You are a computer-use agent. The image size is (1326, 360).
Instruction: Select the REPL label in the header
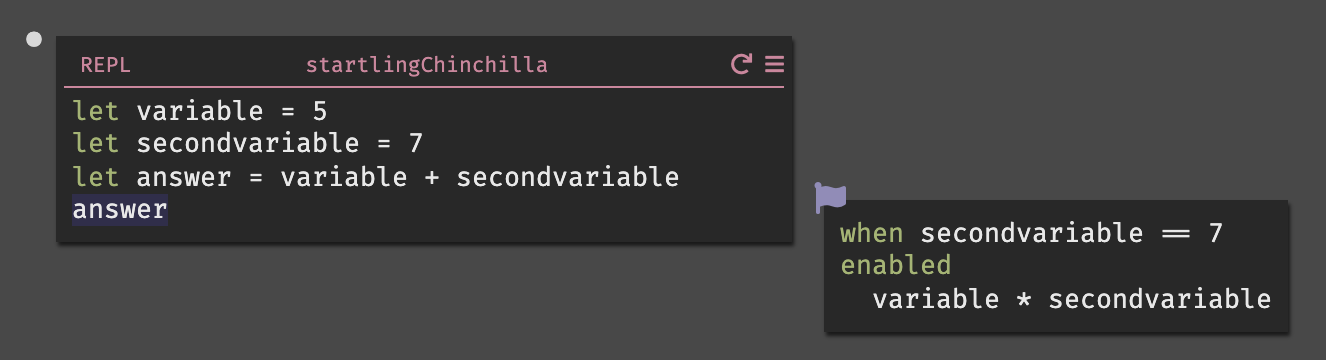[105, 66]
